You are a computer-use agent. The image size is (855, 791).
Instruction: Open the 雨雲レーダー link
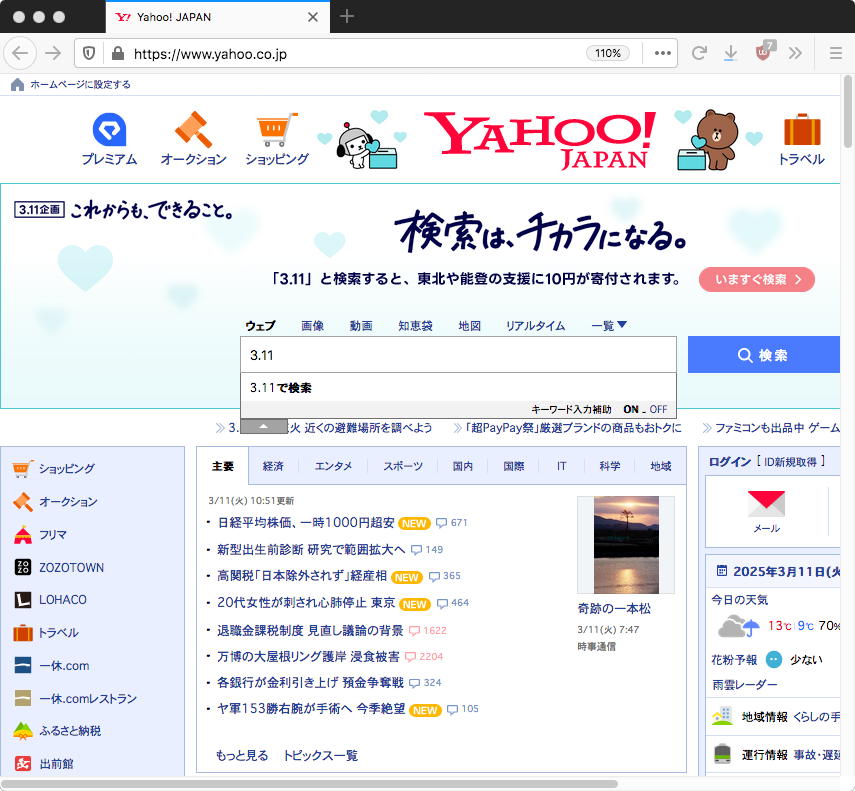(x=744, y=685)
